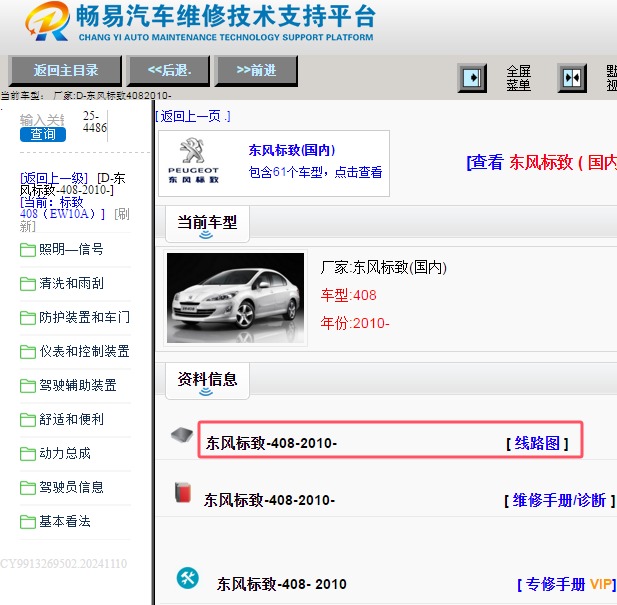This screenshot has width=617, height=605.
Task: Click the 东风标致-408-2010- wiring diagram row text
Action: pos(271,443)
